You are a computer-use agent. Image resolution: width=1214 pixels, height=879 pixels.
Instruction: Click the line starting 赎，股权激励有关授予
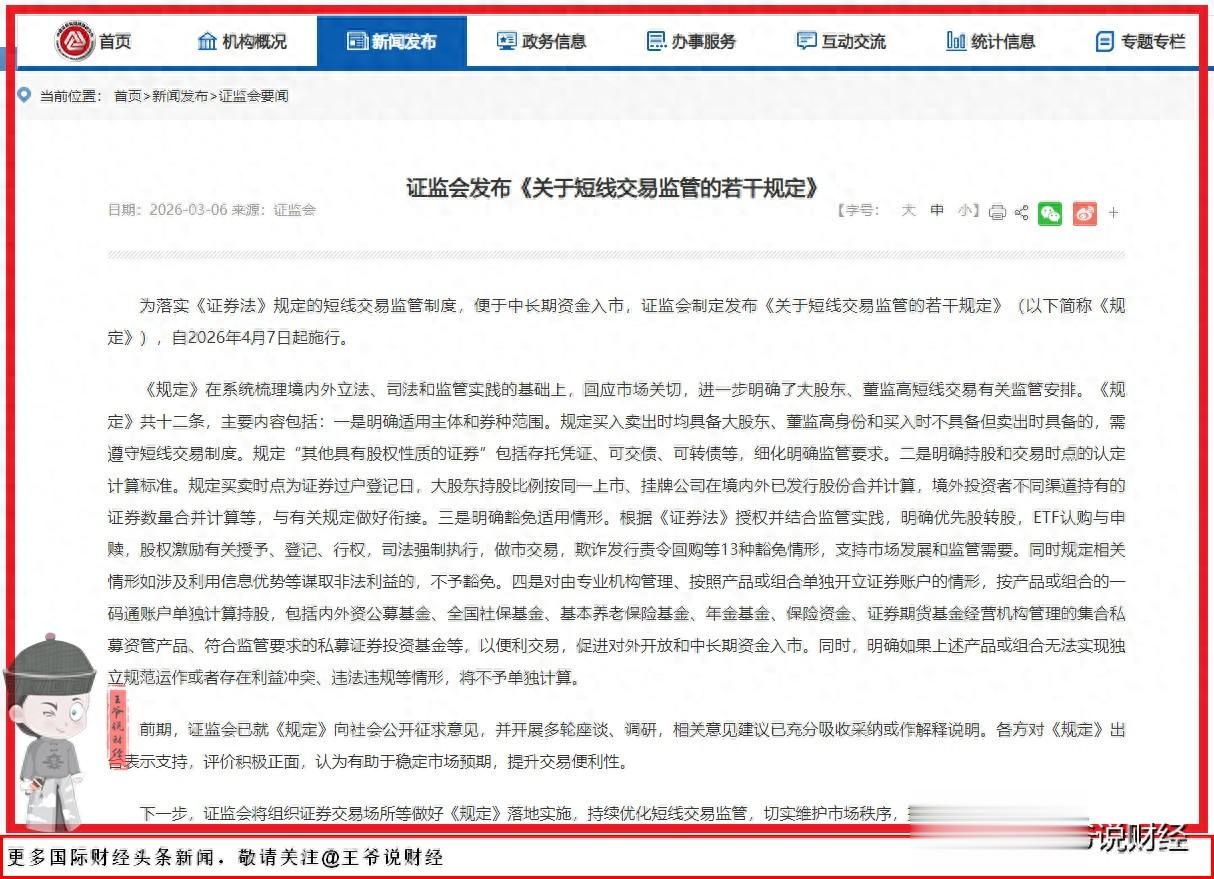616,549
